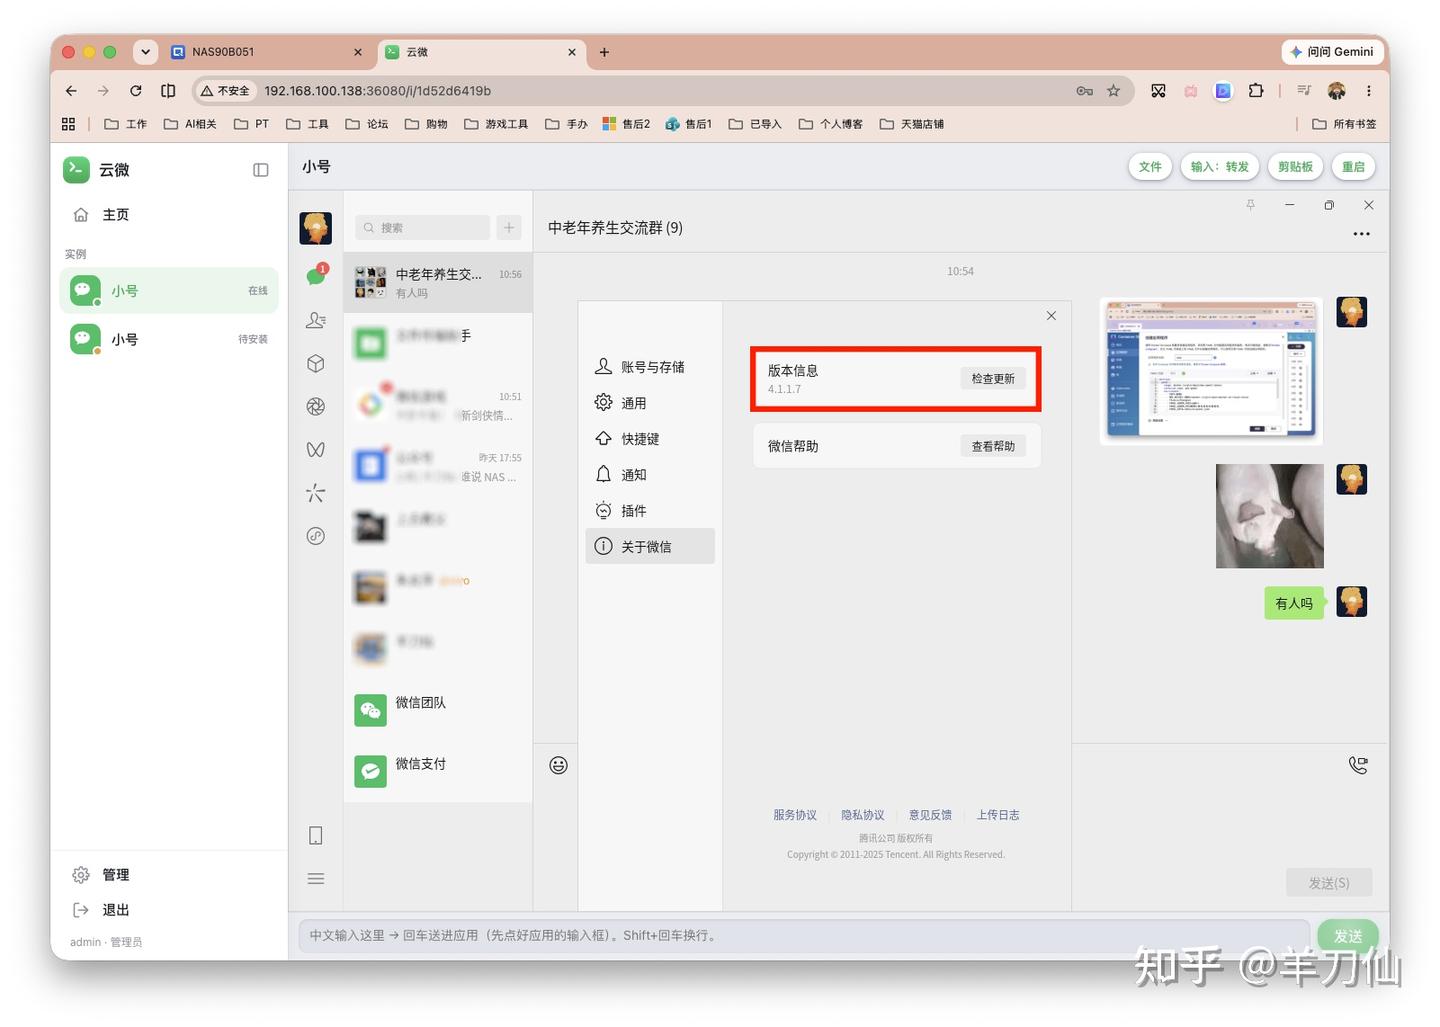Open the 剪贴板 button
The image size is (1440, 1027).
[x=1295, y=167]
